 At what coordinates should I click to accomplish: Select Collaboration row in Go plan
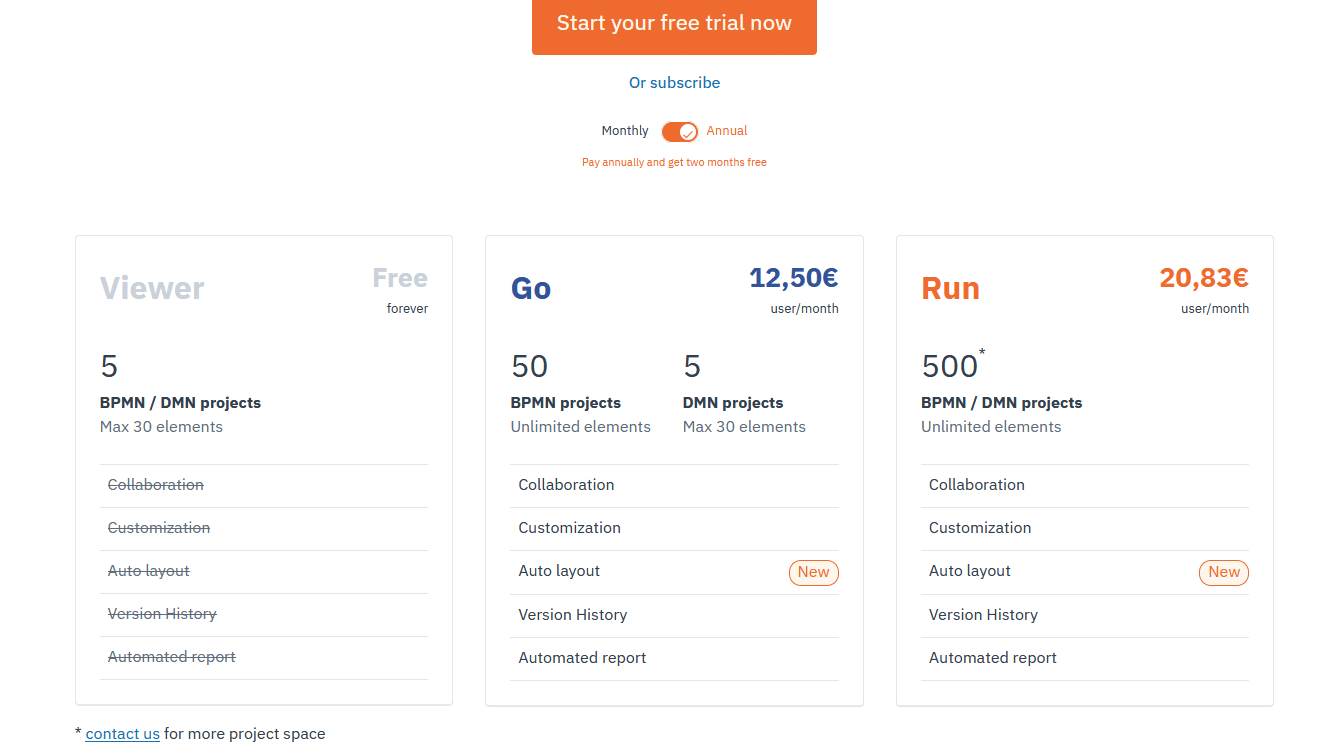click(674, 485)
